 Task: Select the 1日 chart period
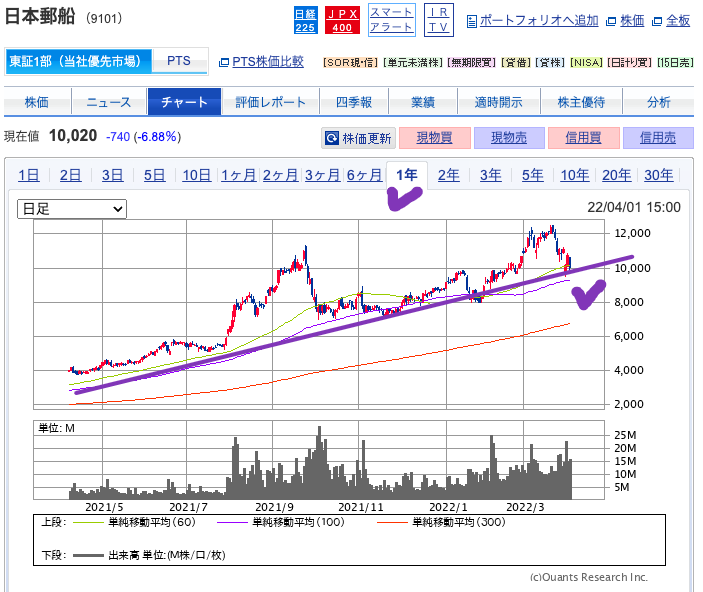pos(29,175)
